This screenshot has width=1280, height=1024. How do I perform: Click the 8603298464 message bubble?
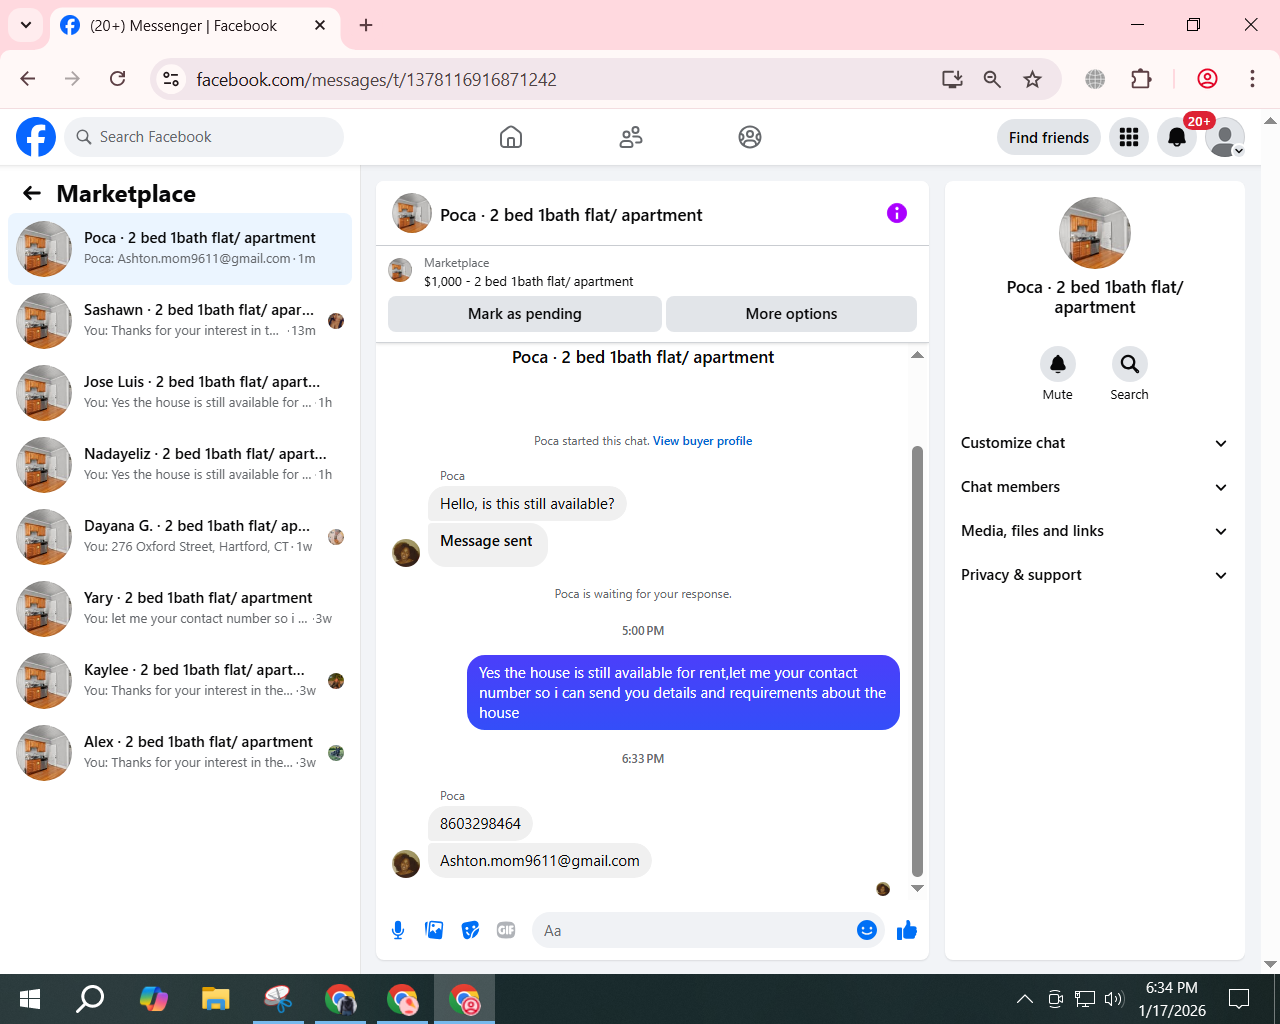coord(480,824)
